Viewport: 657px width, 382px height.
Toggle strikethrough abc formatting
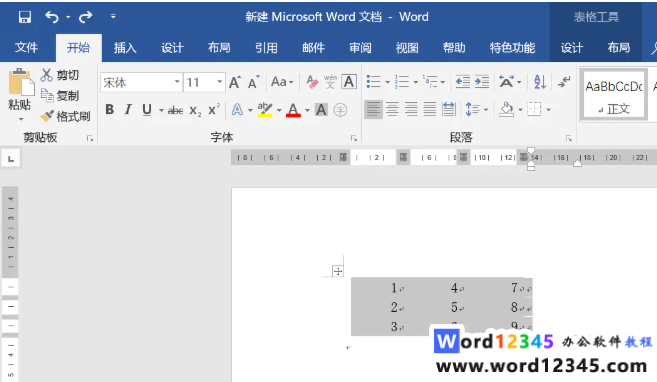tap(175, 110)
